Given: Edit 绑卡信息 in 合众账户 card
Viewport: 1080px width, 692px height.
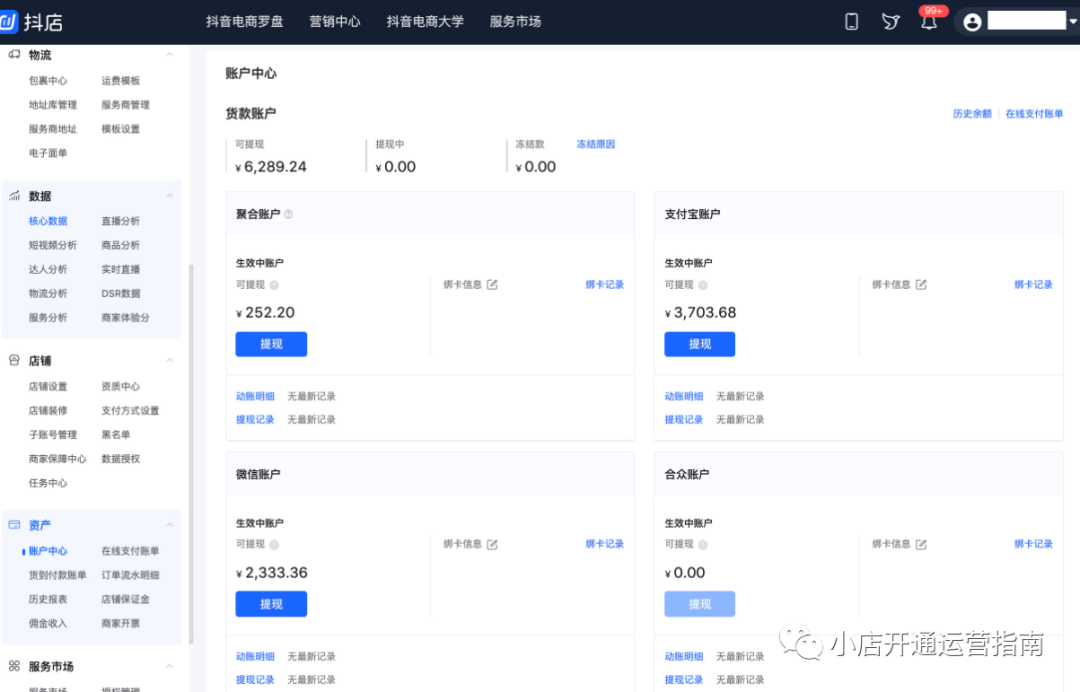Looking at the screenshot, I should pos(921,544).
